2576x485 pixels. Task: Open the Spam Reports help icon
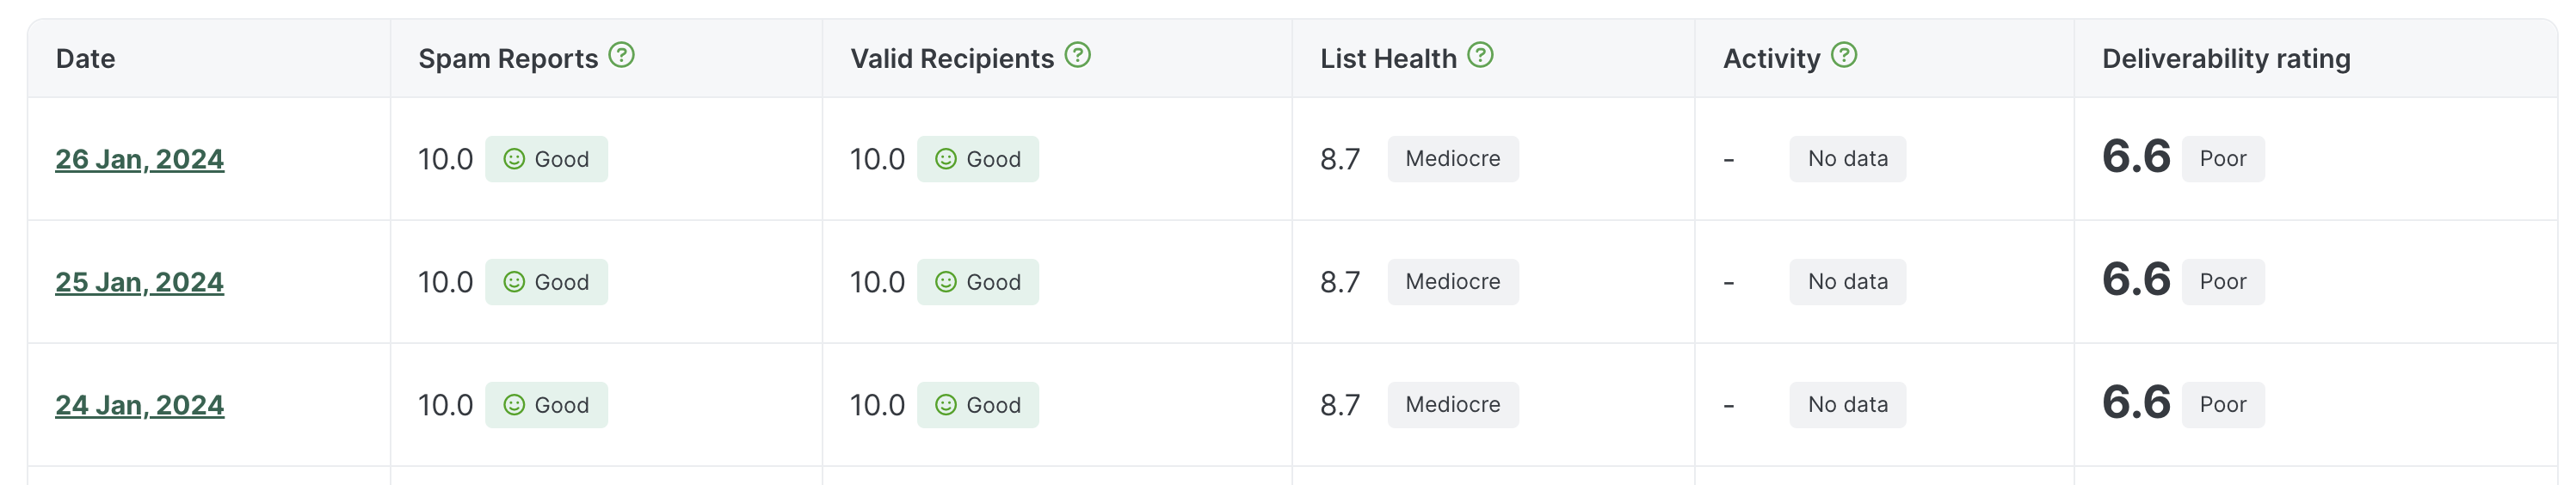pos(621,55)
